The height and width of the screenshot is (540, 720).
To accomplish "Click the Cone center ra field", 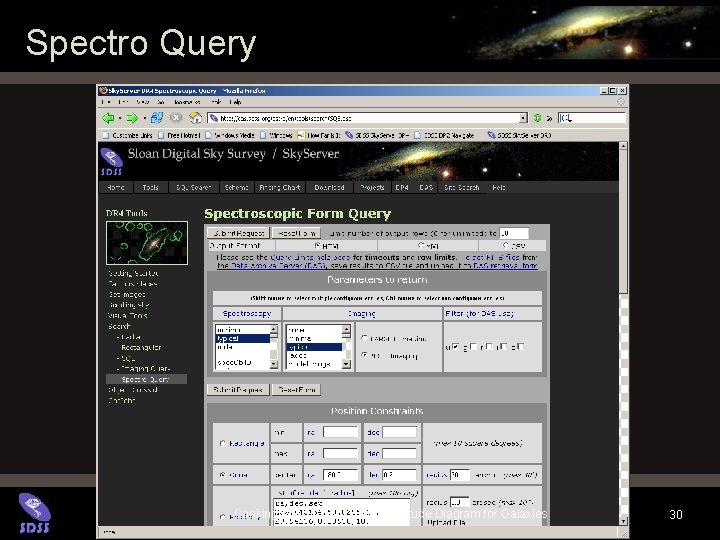I will coord(340,475).
